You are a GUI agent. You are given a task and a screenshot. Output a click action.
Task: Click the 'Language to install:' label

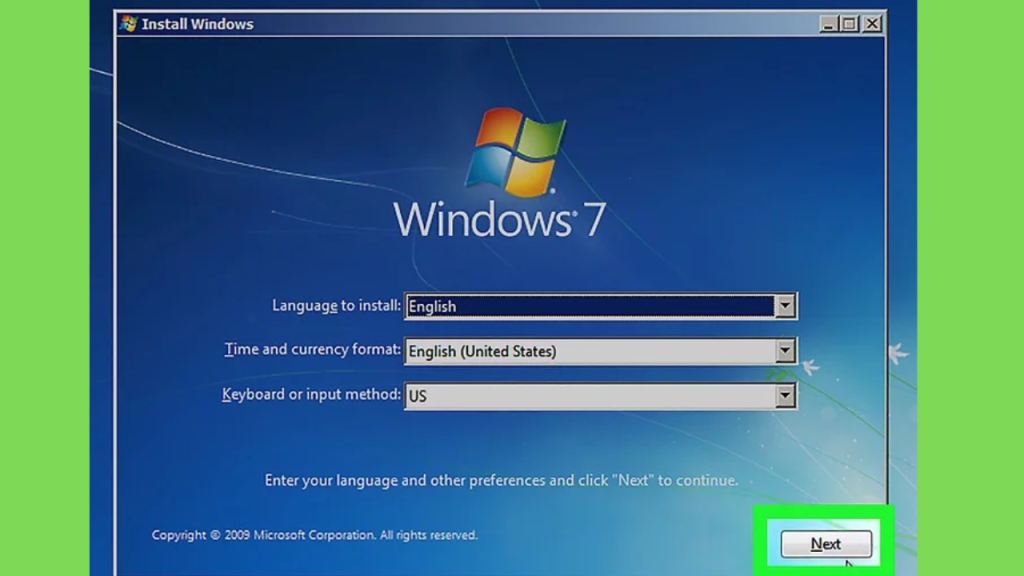(x=336, y=306)
